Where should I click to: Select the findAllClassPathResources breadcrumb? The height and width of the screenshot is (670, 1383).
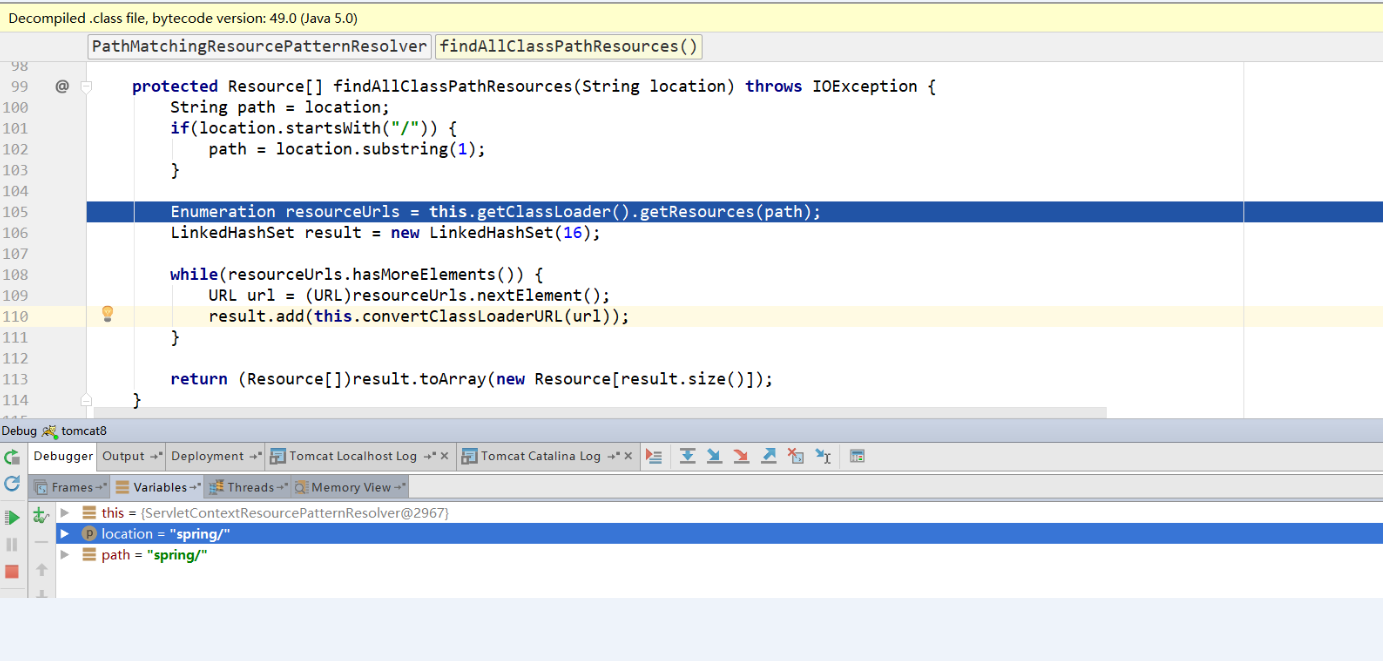(568, 46)
